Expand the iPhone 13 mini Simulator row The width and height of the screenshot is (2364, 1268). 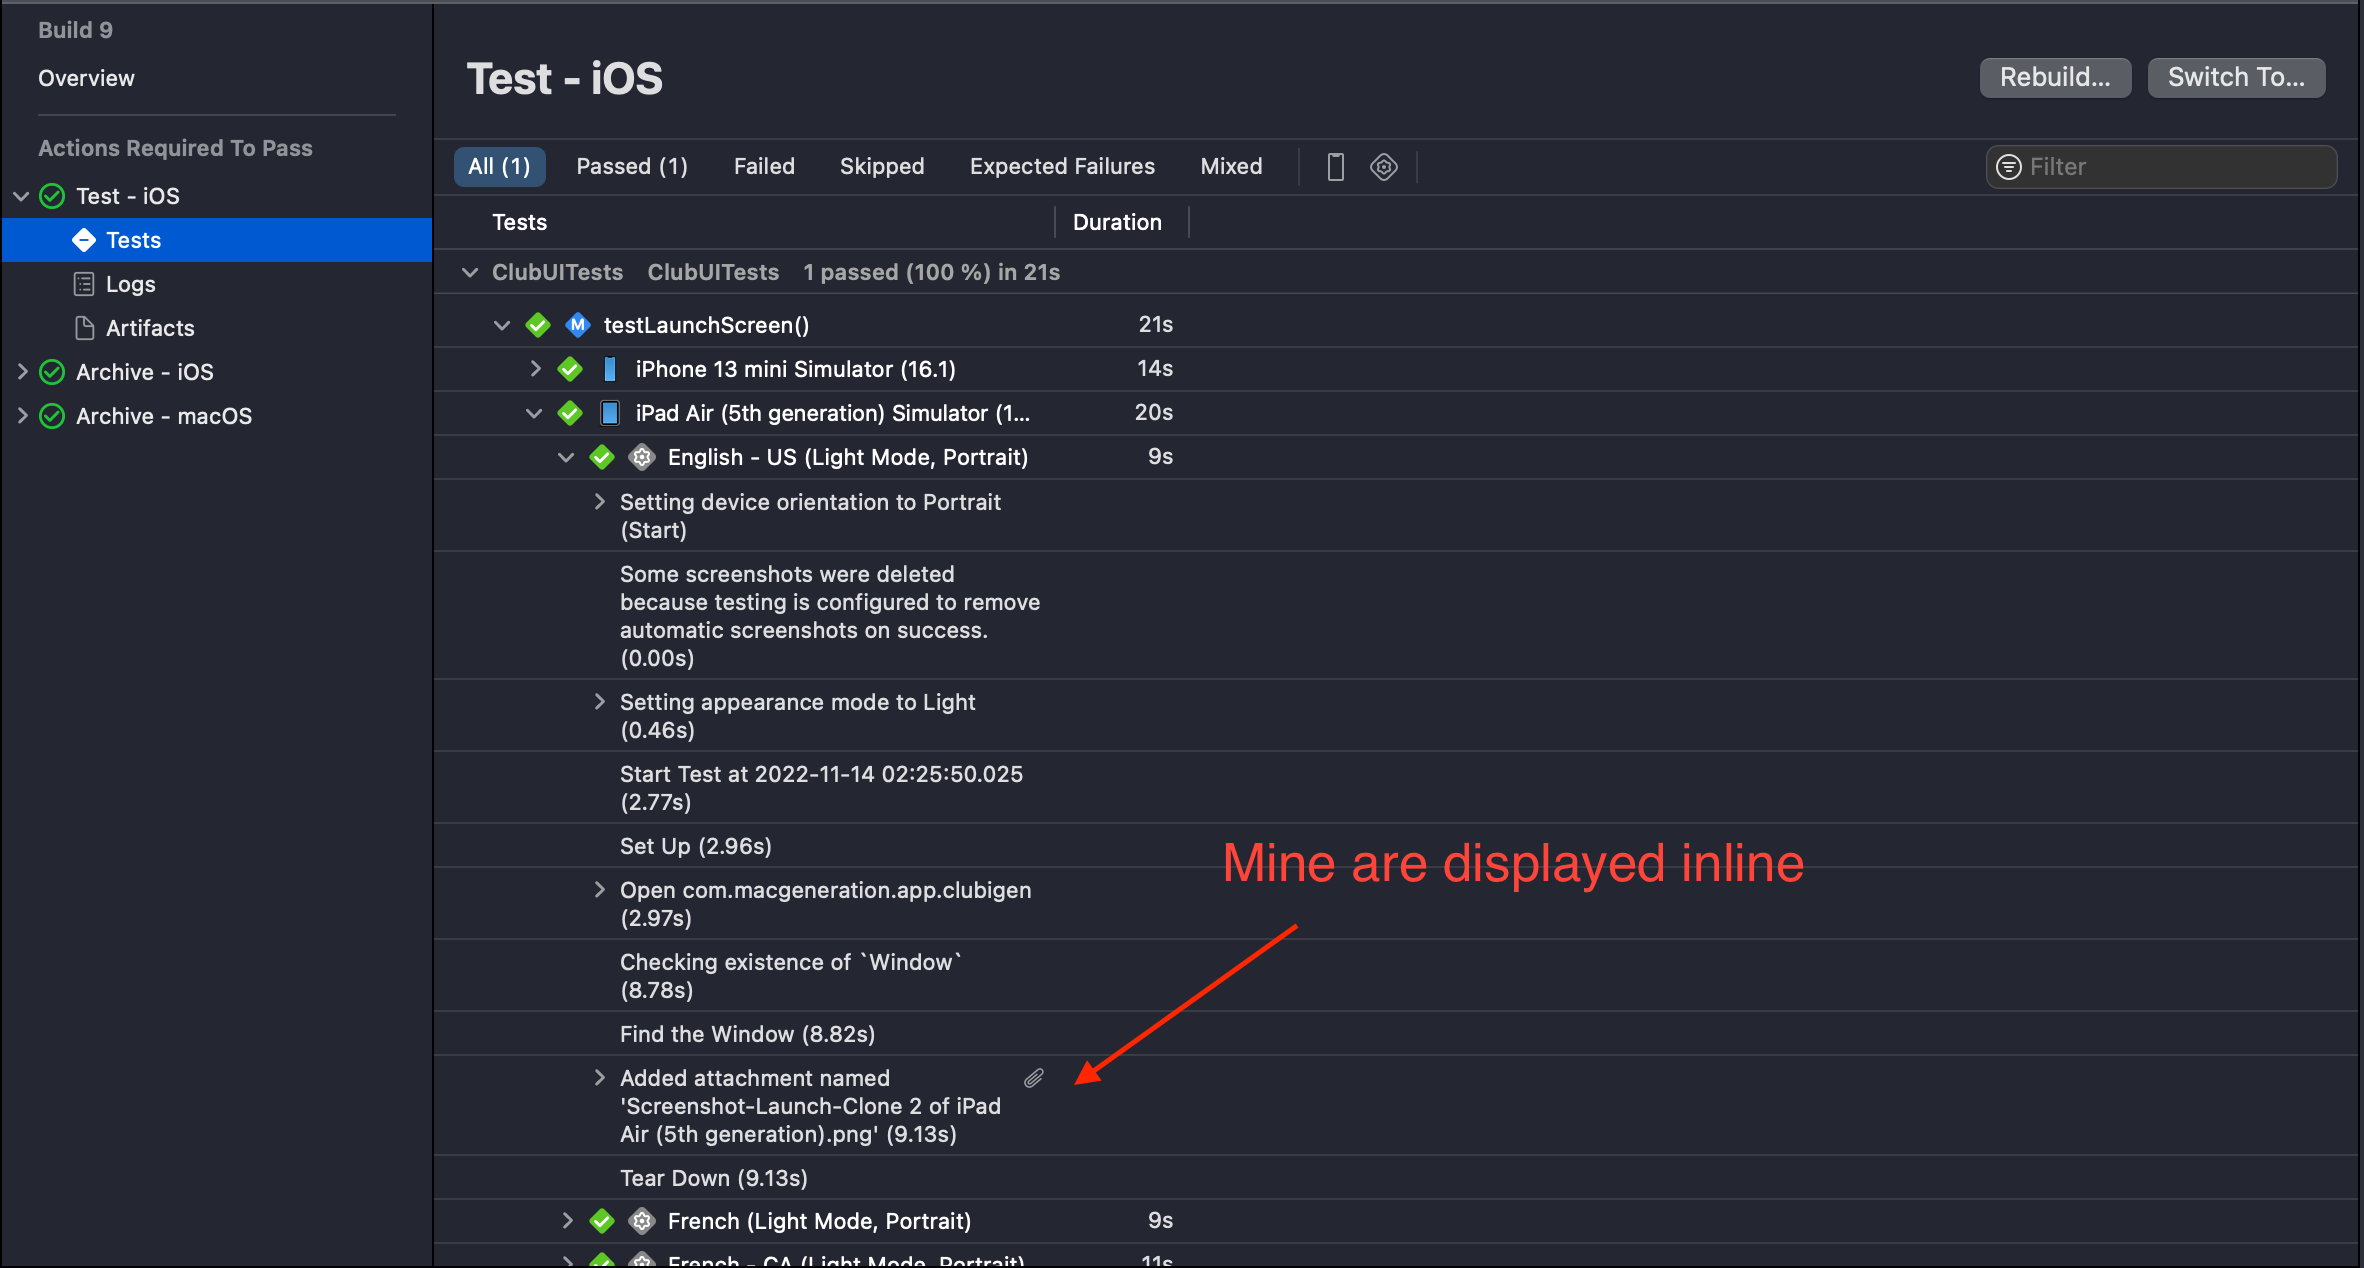tap(535, 369)
